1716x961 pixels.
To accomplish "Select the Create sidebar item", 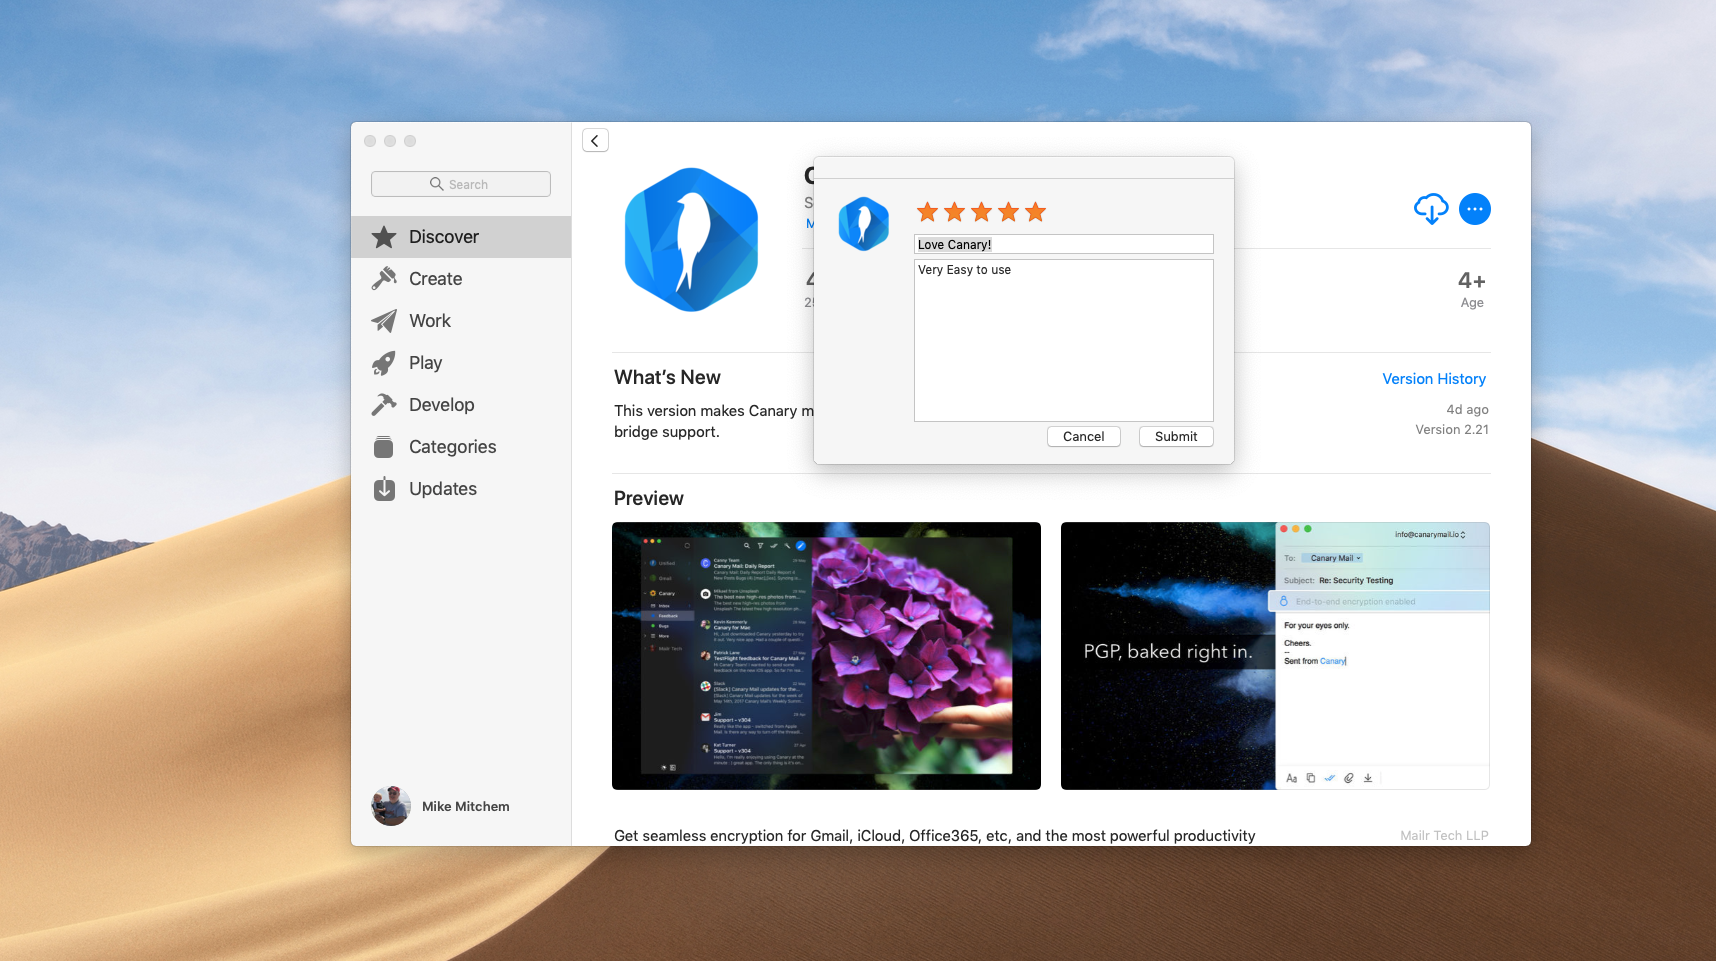I will coord(461,279).
